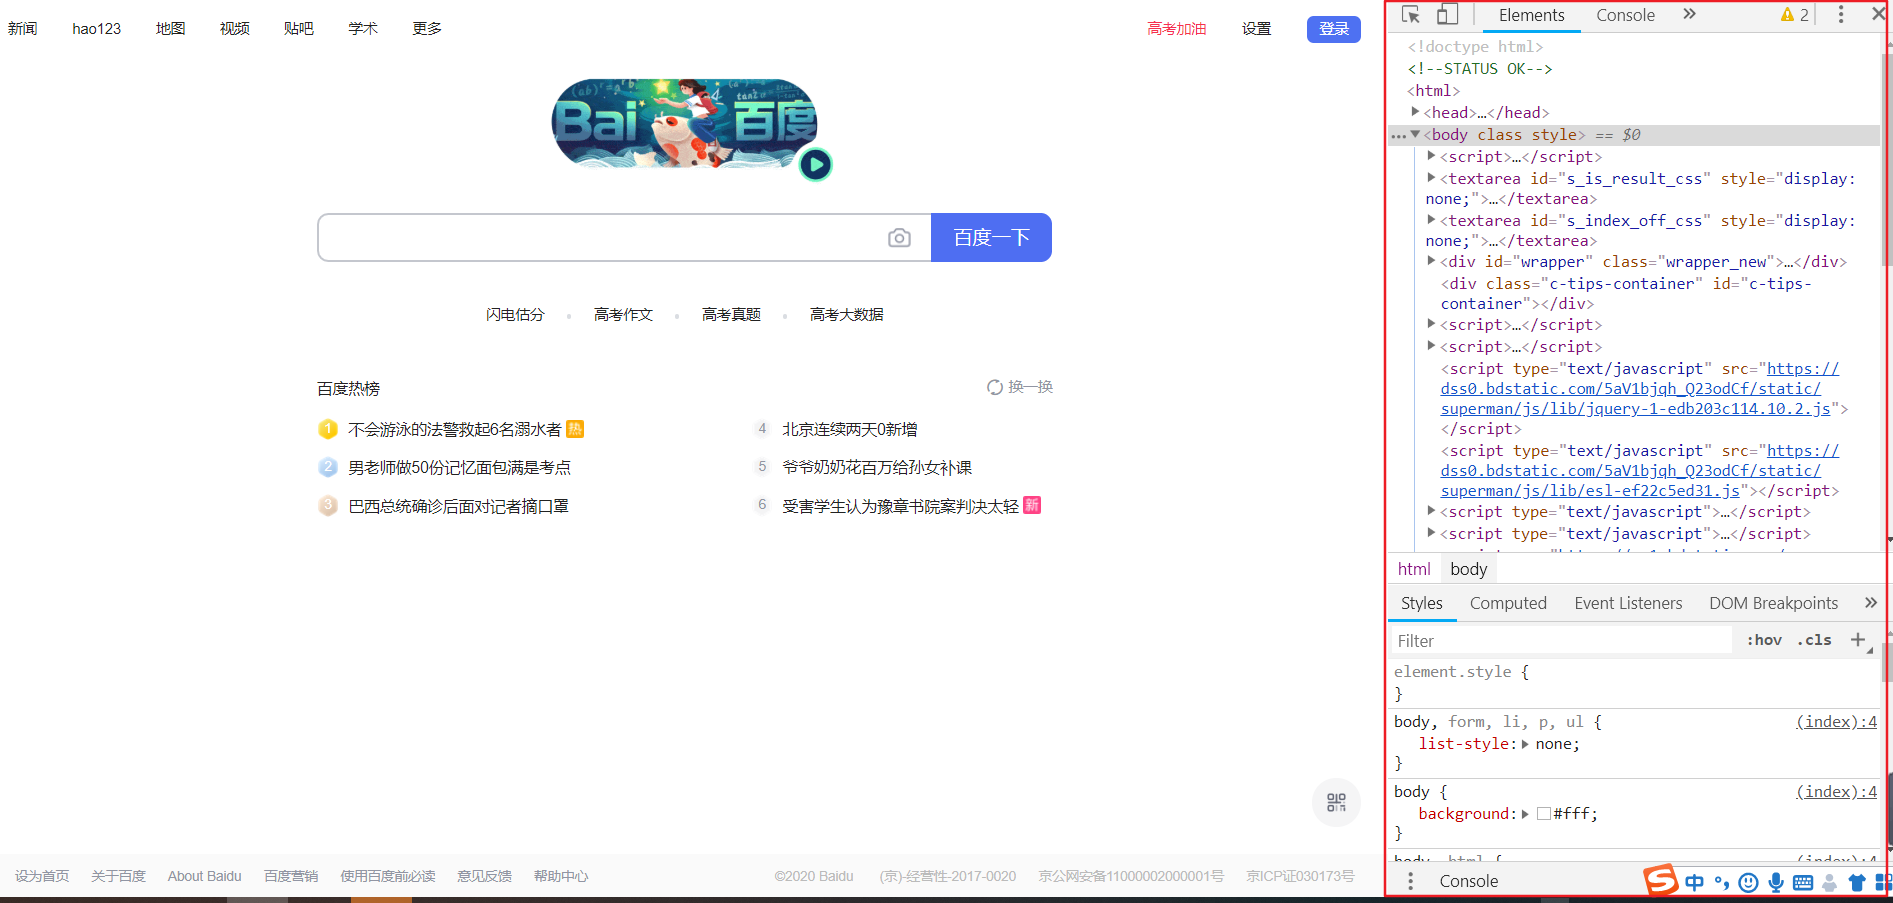1893x903 pixels.
Task: Switch to the Console tab
Action: pyautogui.click(x=1625, y=15)
